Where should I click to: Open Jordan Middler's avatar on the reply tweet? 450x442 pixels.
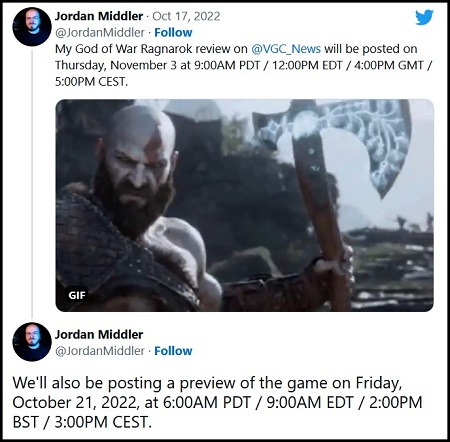(32, 342)
